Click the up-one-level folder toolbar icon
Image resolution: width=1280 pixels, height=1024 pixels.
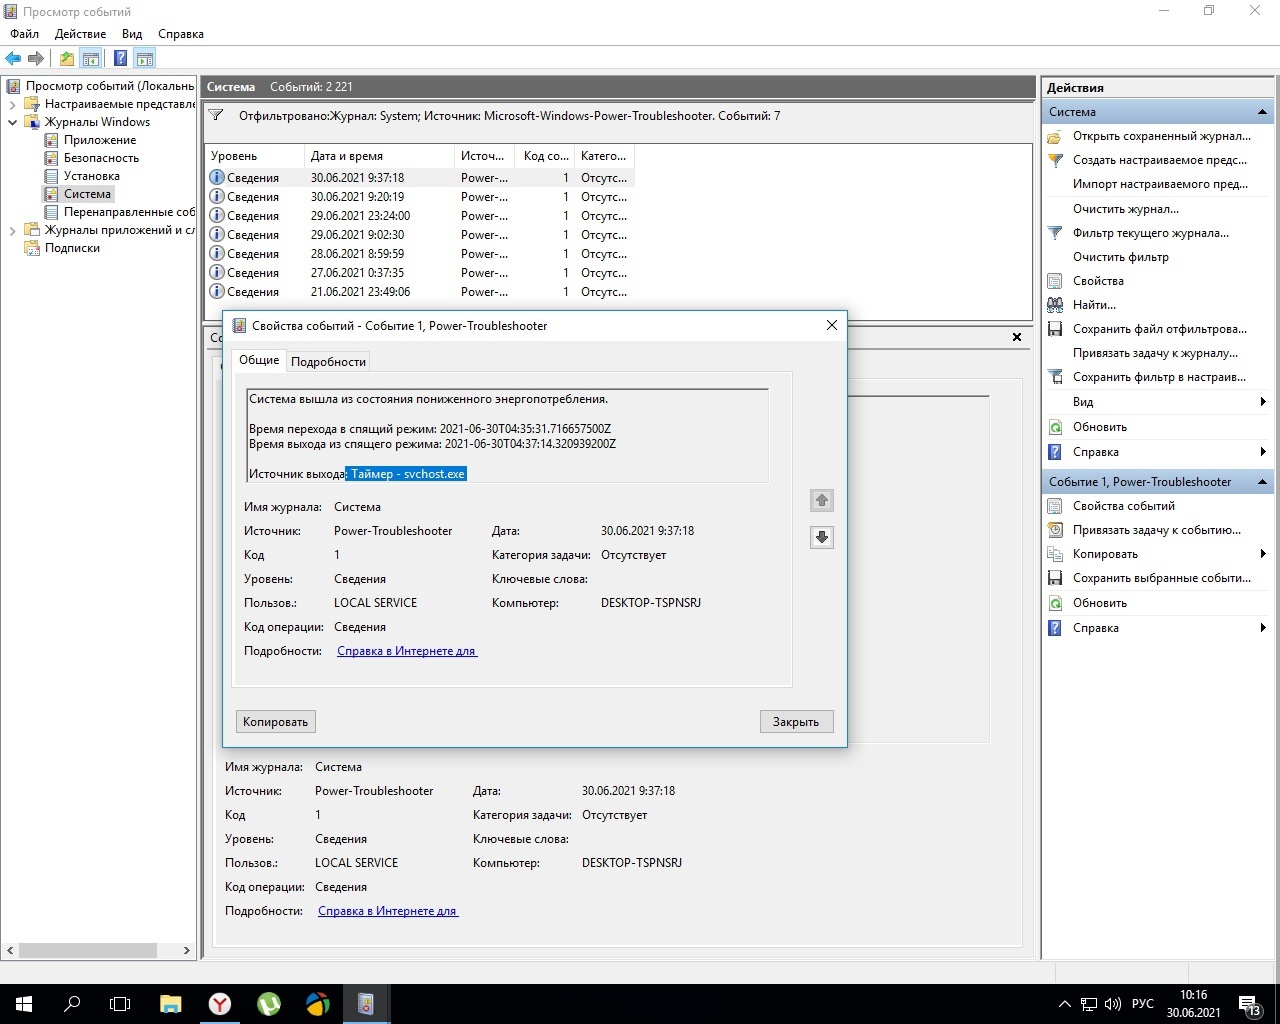(67, 59)
